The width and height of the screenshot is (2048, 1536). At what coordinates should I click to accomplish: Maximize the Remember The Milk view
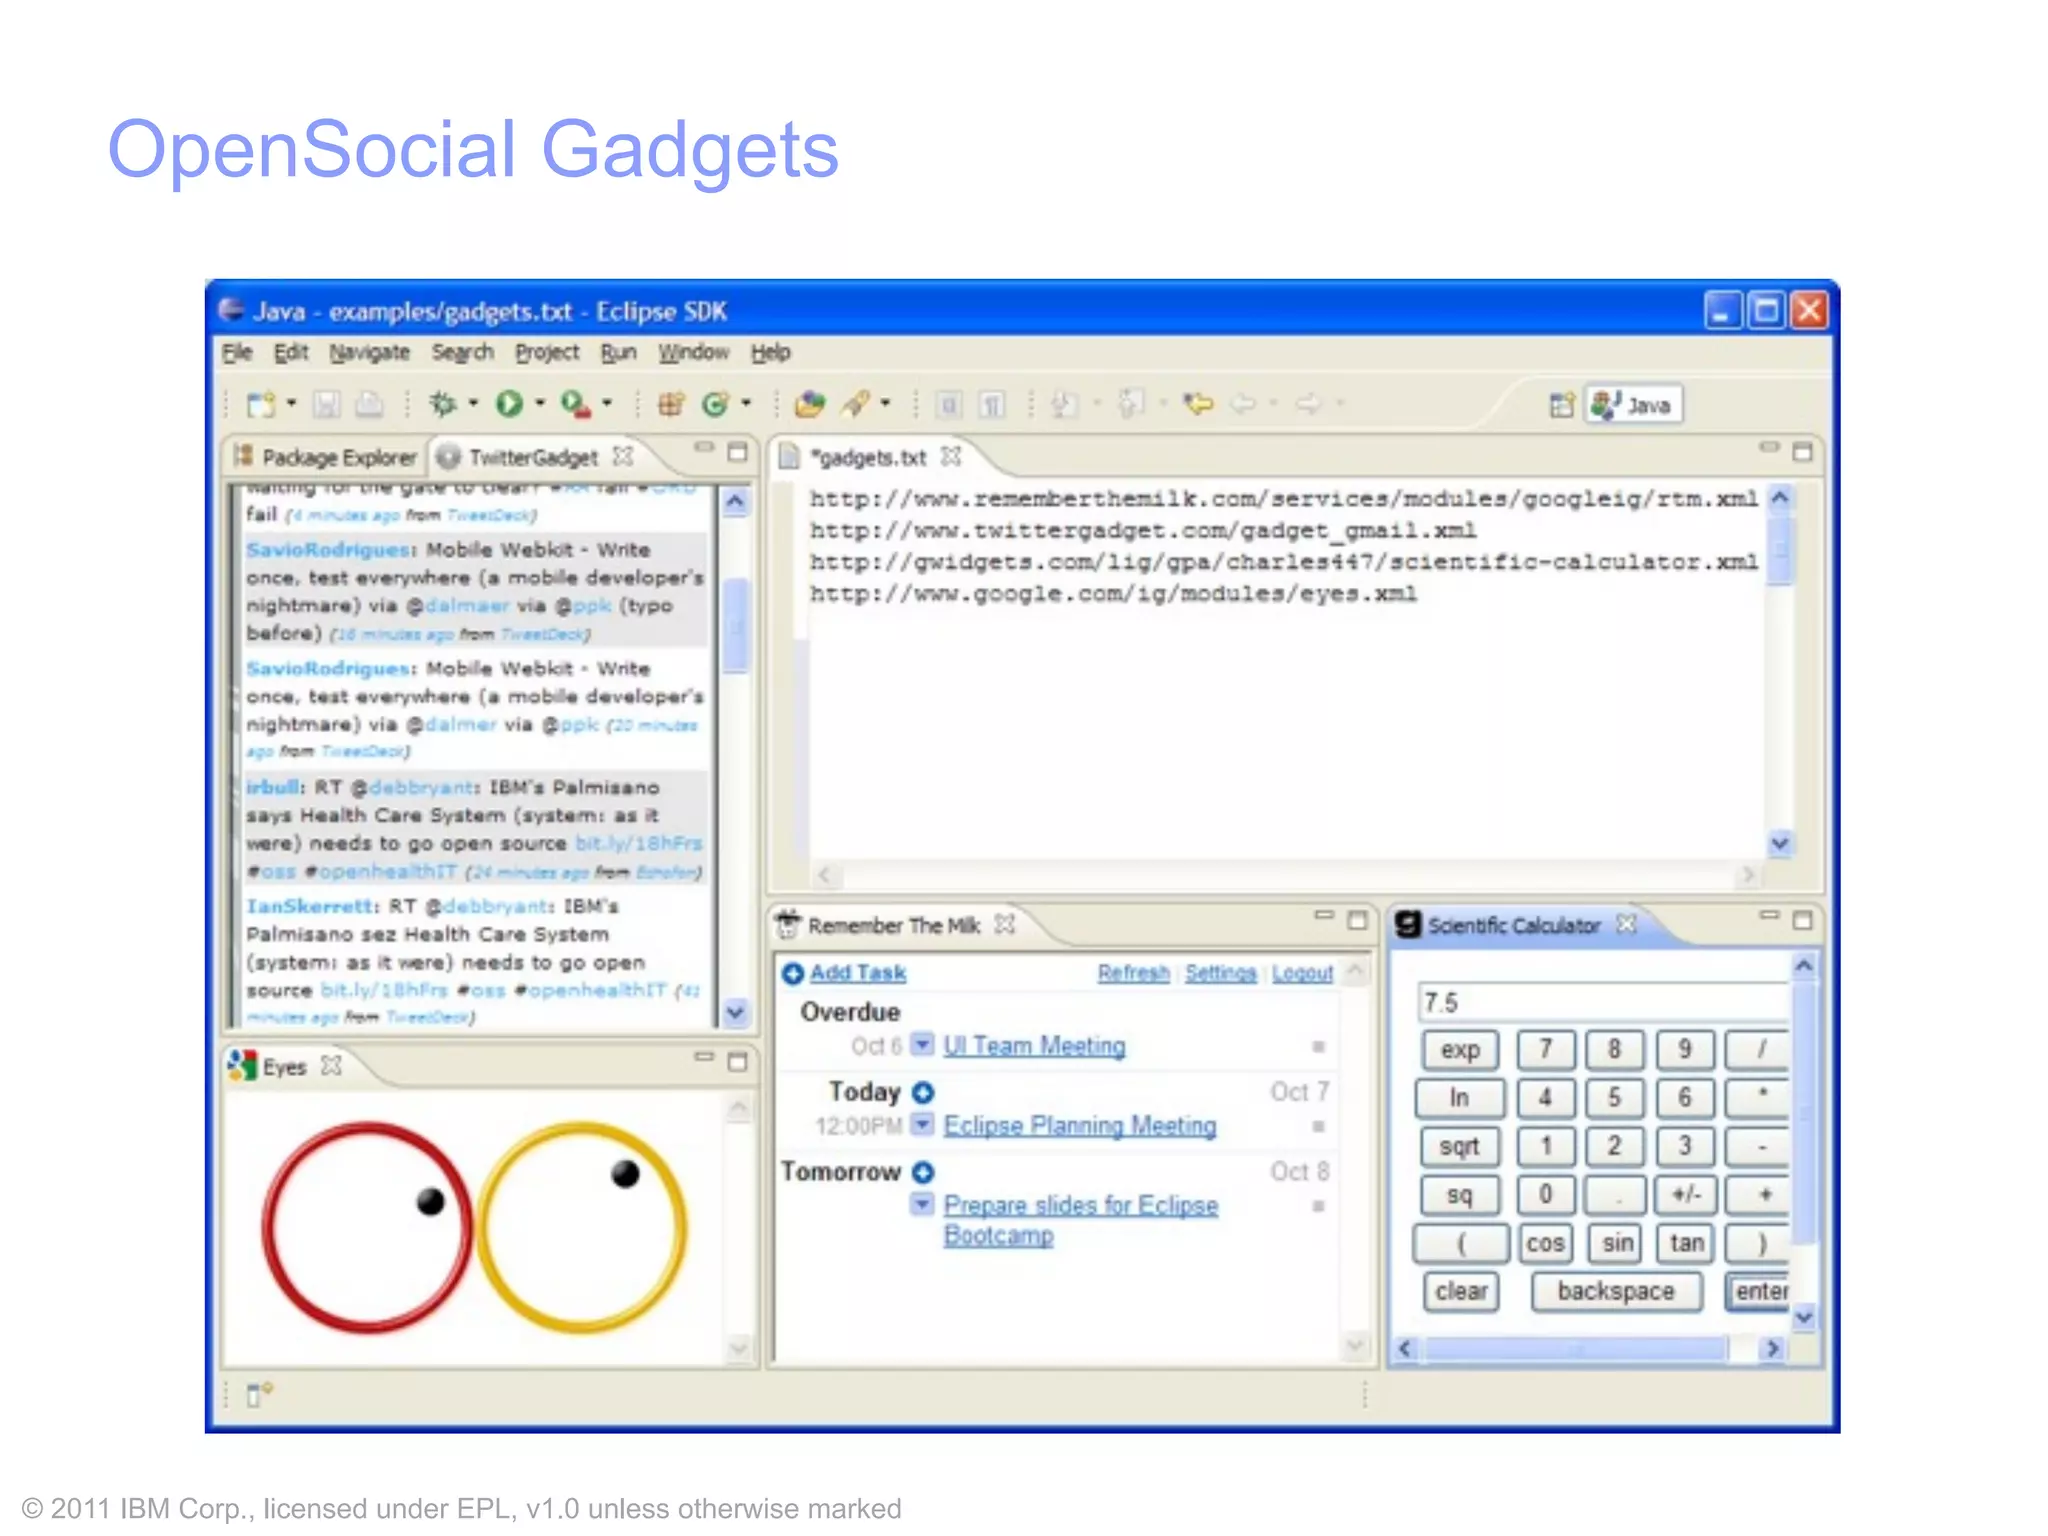tap(1357, 920)
